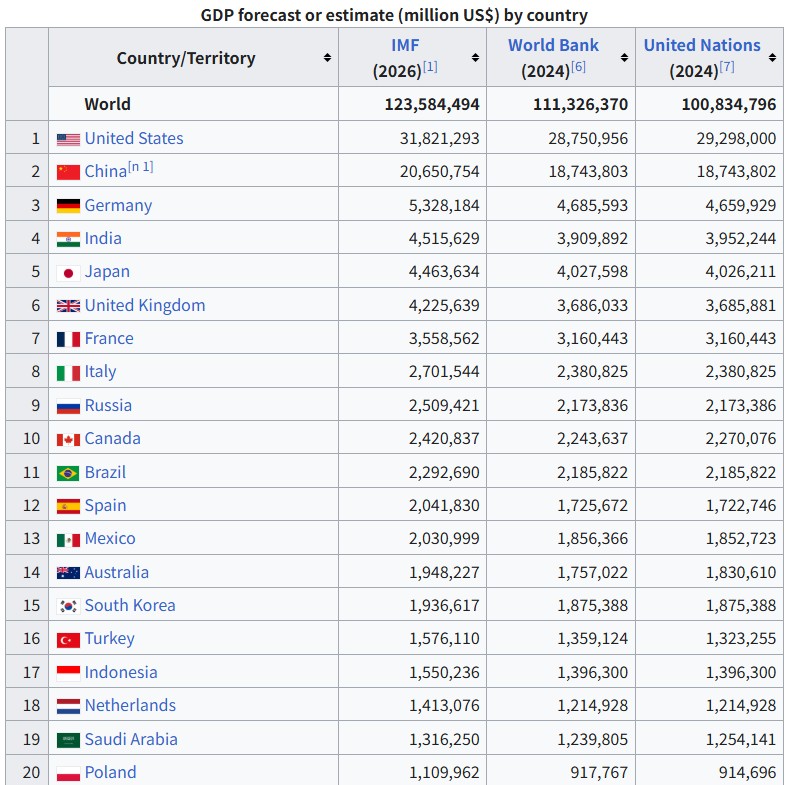Sort by United Nations column arrows
This screenshot has height=785, width=787.
pos(772,58)
